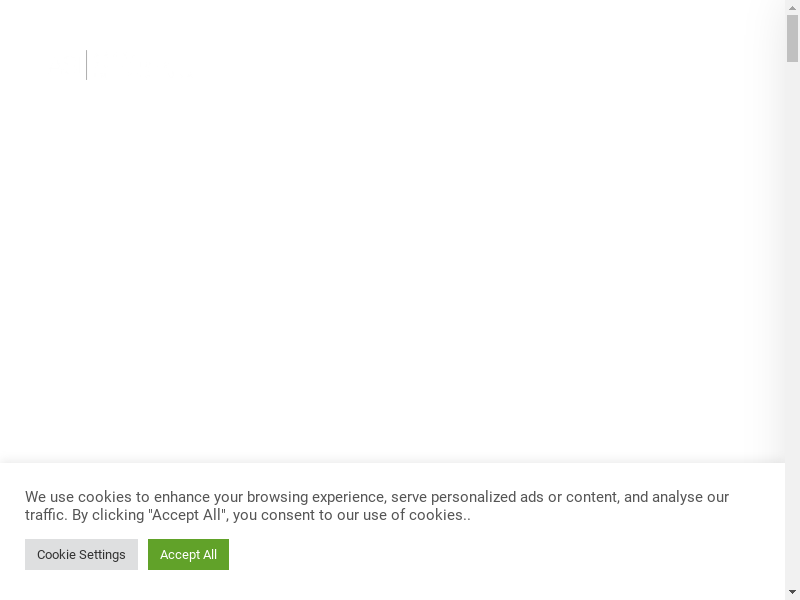Click the scrollbar up arrow
This screenshot has width=800, height=600.
[792, 7]
